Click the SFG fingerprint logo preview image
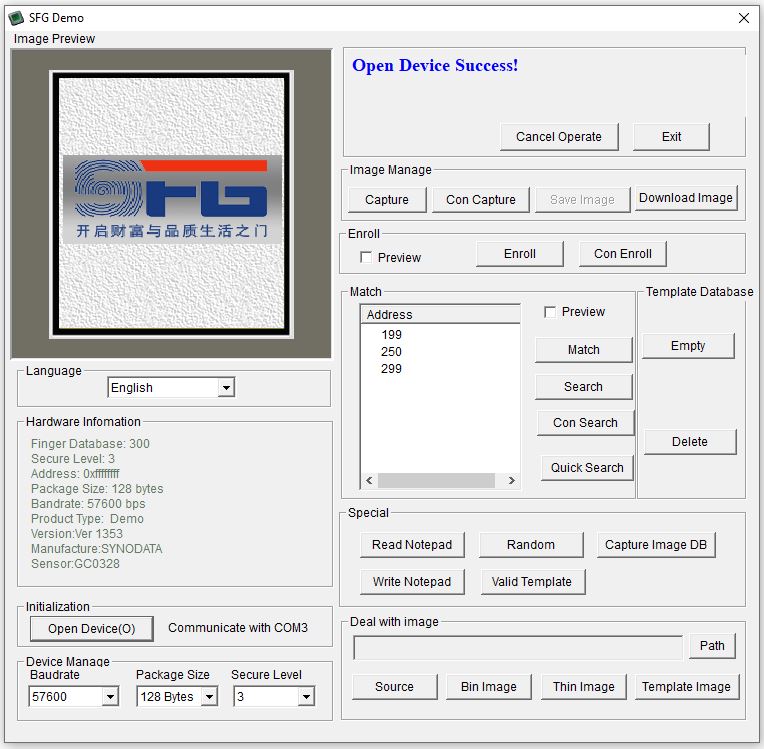The width and height of the screenshot is (764, 749). (172, 199)
